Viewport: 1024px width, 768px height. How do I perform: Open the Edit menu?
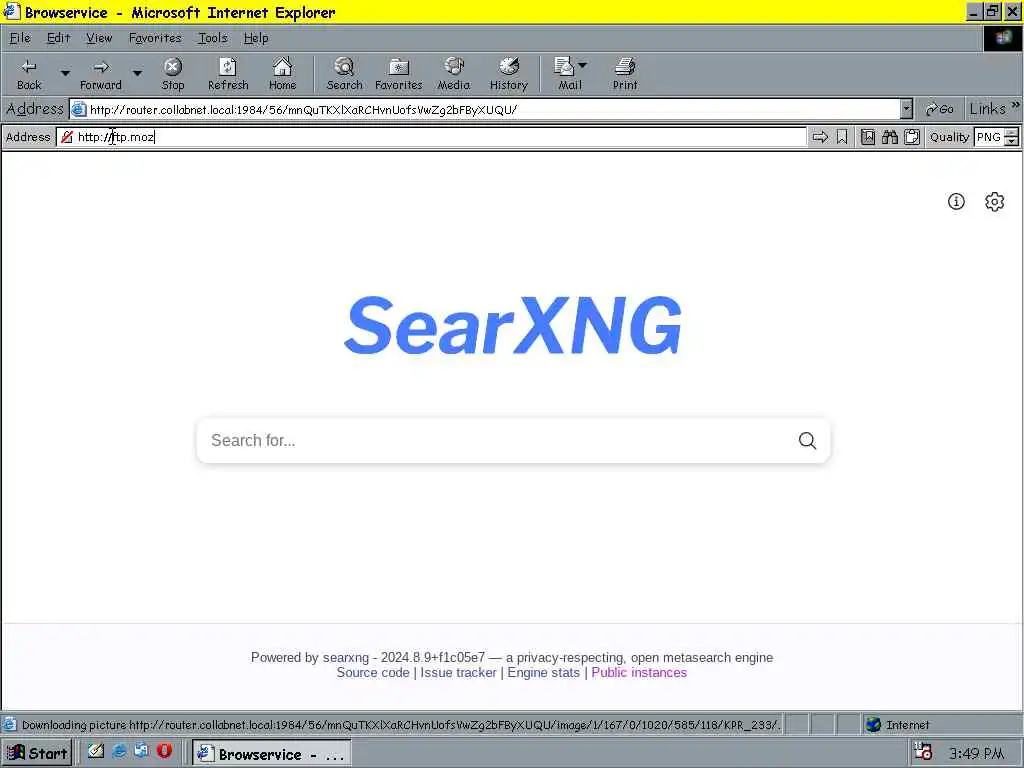58,38
